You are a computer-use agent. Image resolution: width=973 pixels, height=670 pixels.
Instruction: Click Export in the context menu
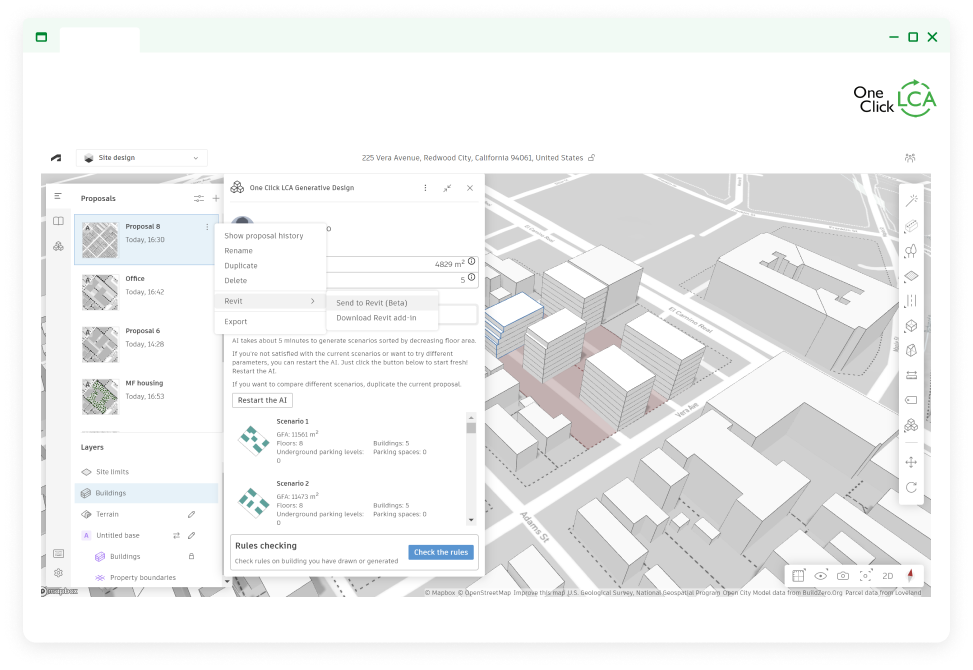tap(235, 321)
